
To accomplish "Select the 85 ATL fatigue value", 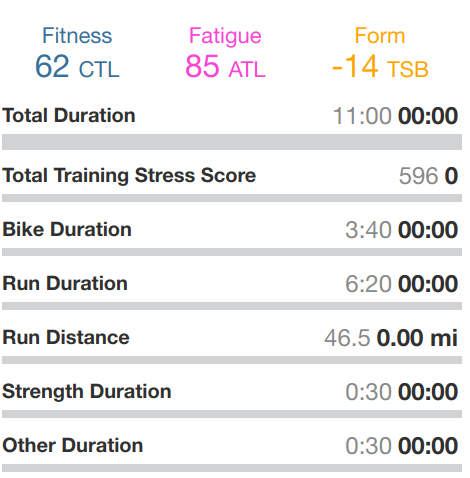I will [225, 66].
